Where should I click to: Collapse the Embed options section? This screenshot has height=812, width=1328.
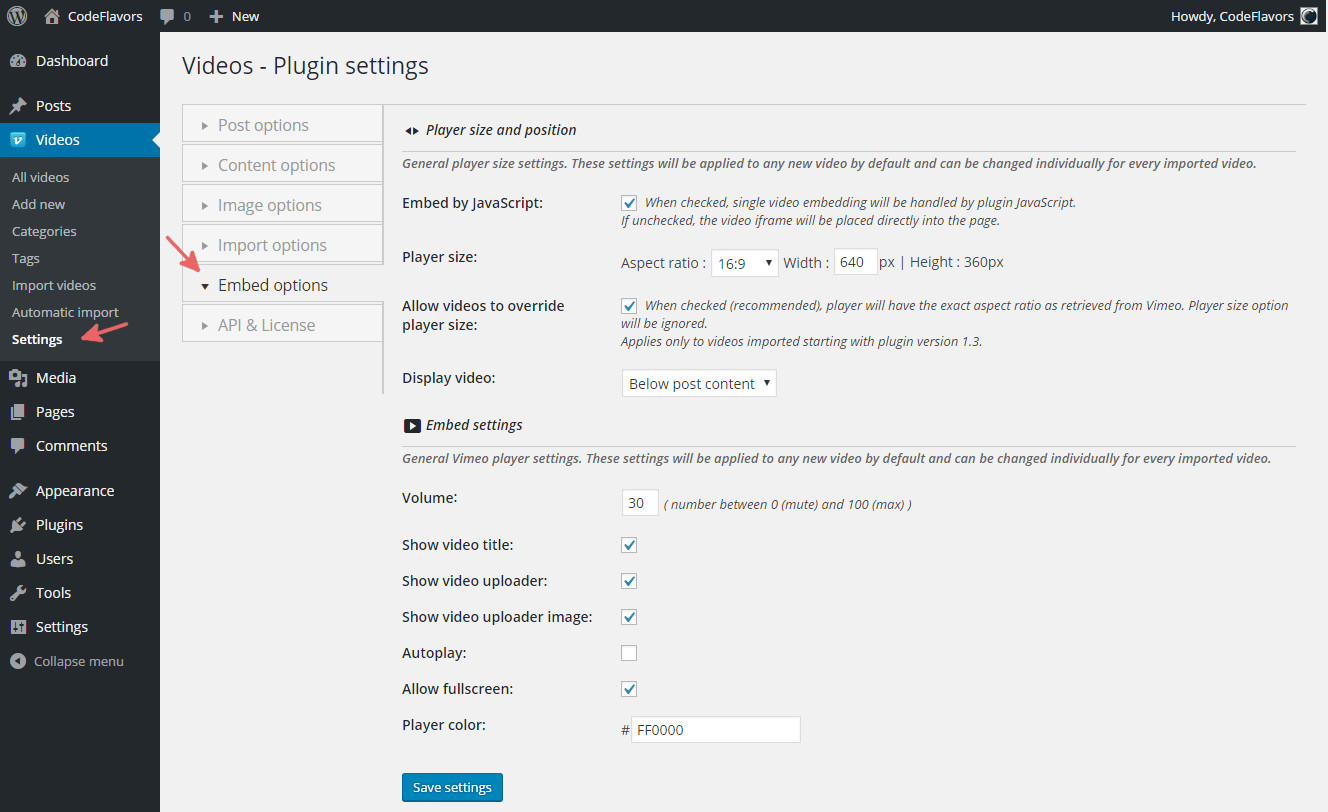(282, 285)
